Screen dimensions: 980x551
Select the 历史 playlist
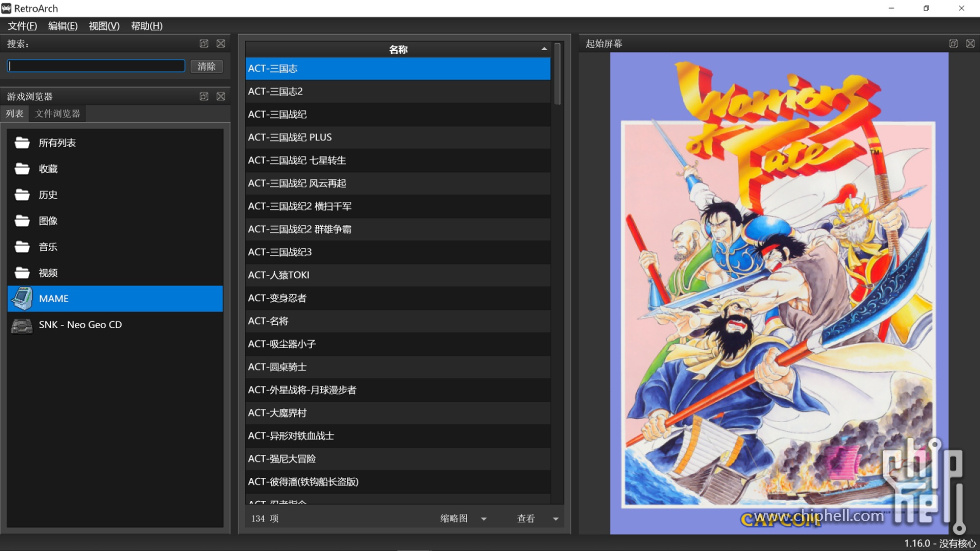coord(115,195)
